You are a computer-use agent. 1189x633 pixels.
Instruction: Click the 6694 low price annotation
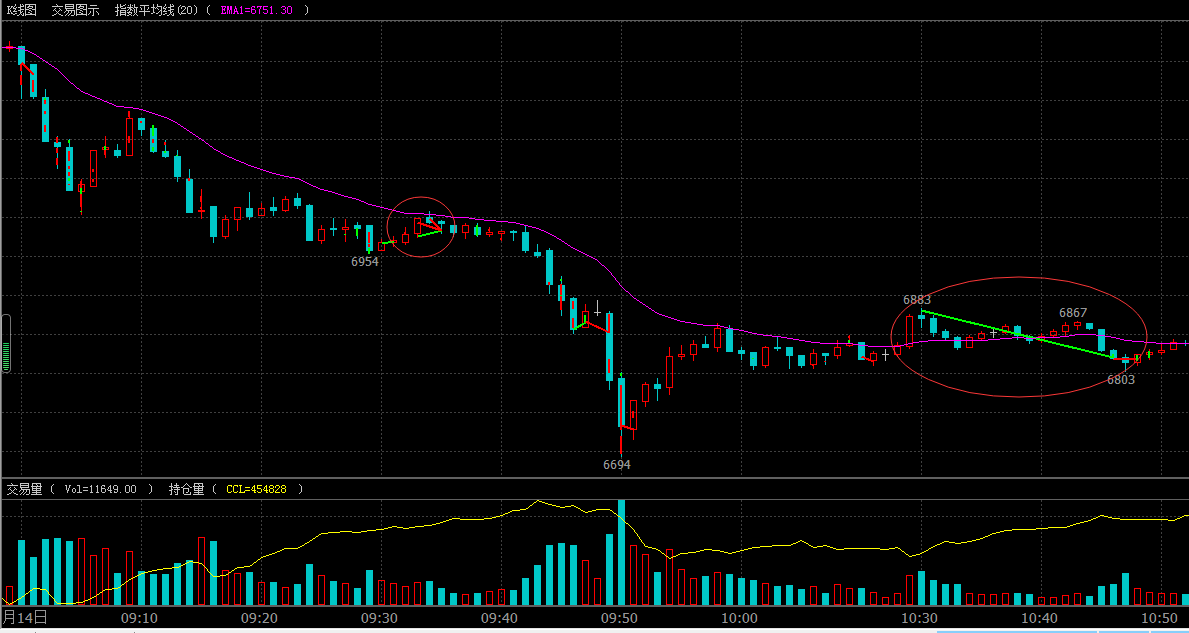(x=616, y=465)
